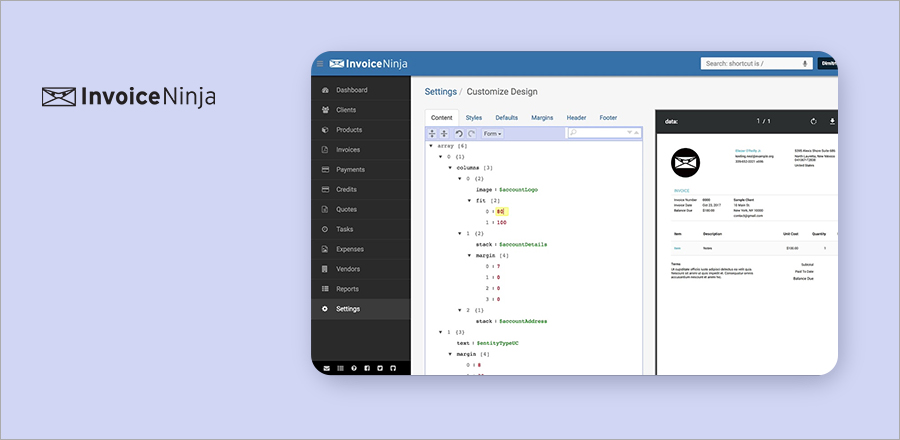
Task: Click margin value 7 at index 0
Action: tap(498, 266)
